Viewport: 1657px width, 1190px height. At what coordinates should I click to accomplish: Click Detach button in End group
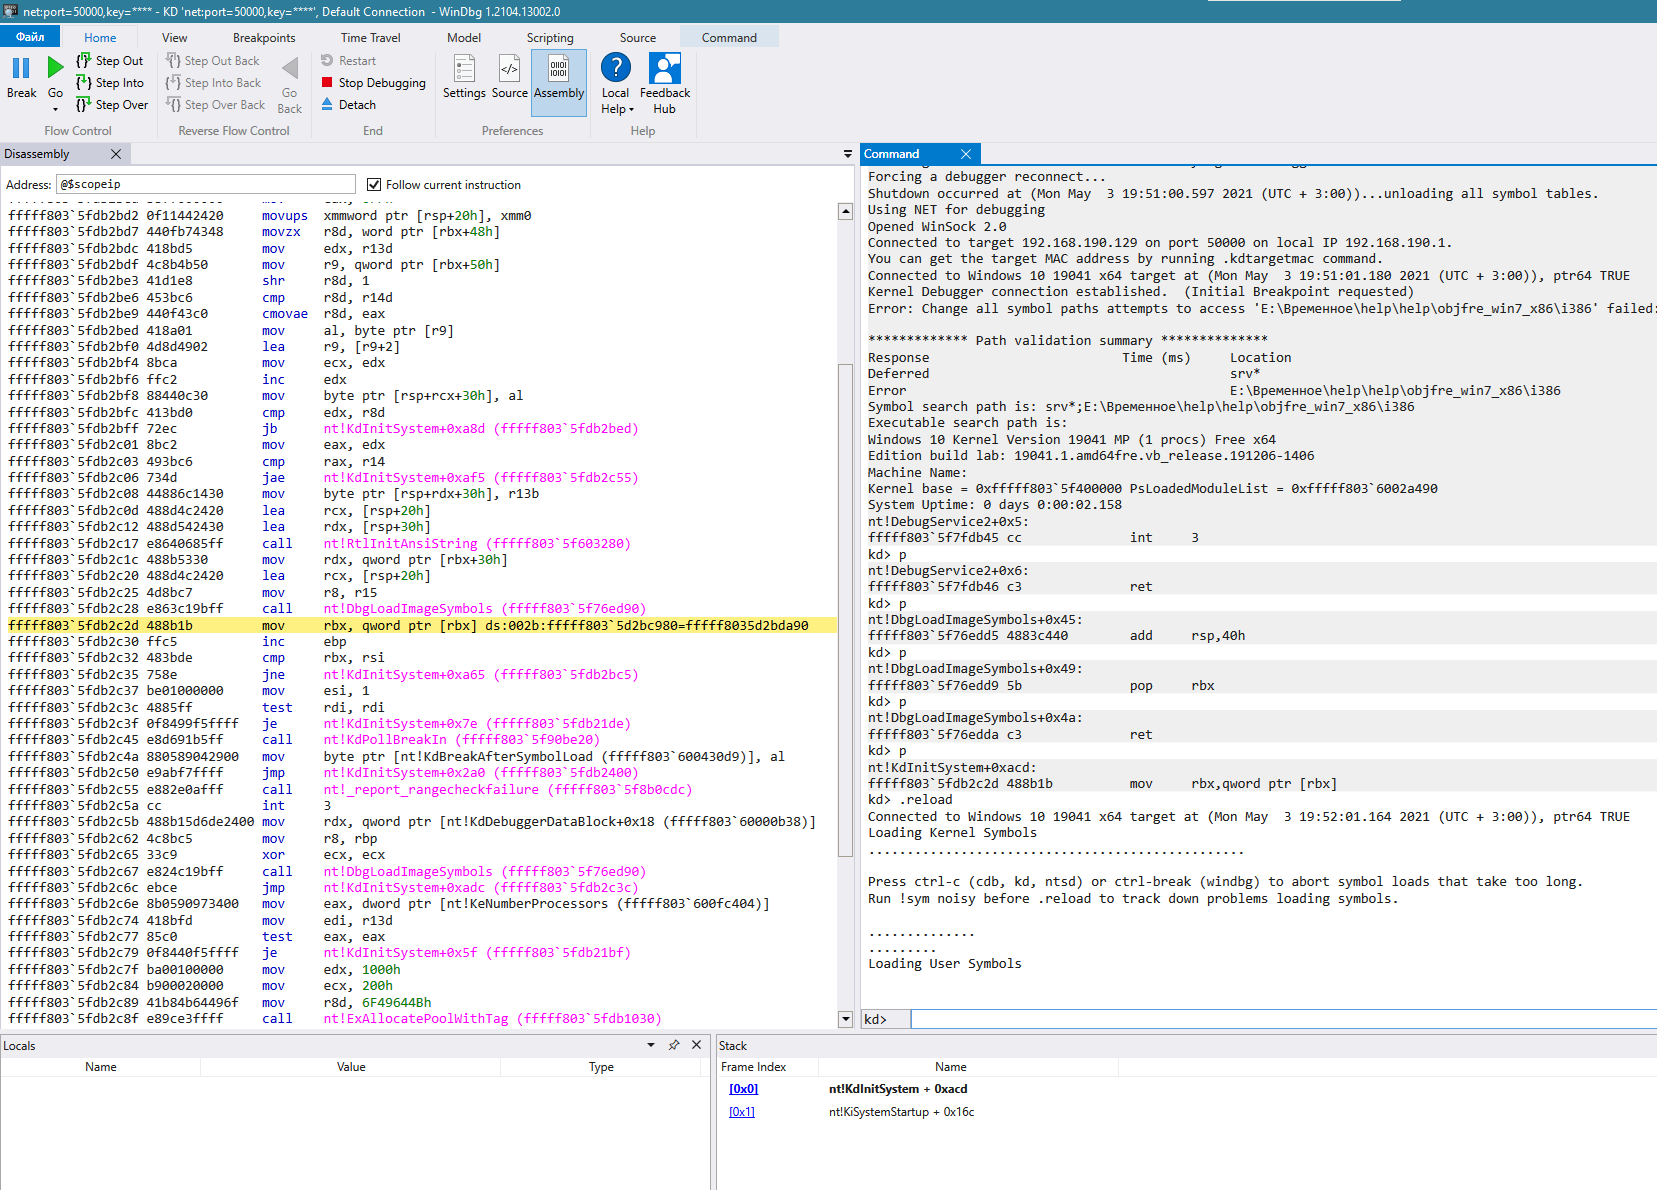tap(357, 105)
